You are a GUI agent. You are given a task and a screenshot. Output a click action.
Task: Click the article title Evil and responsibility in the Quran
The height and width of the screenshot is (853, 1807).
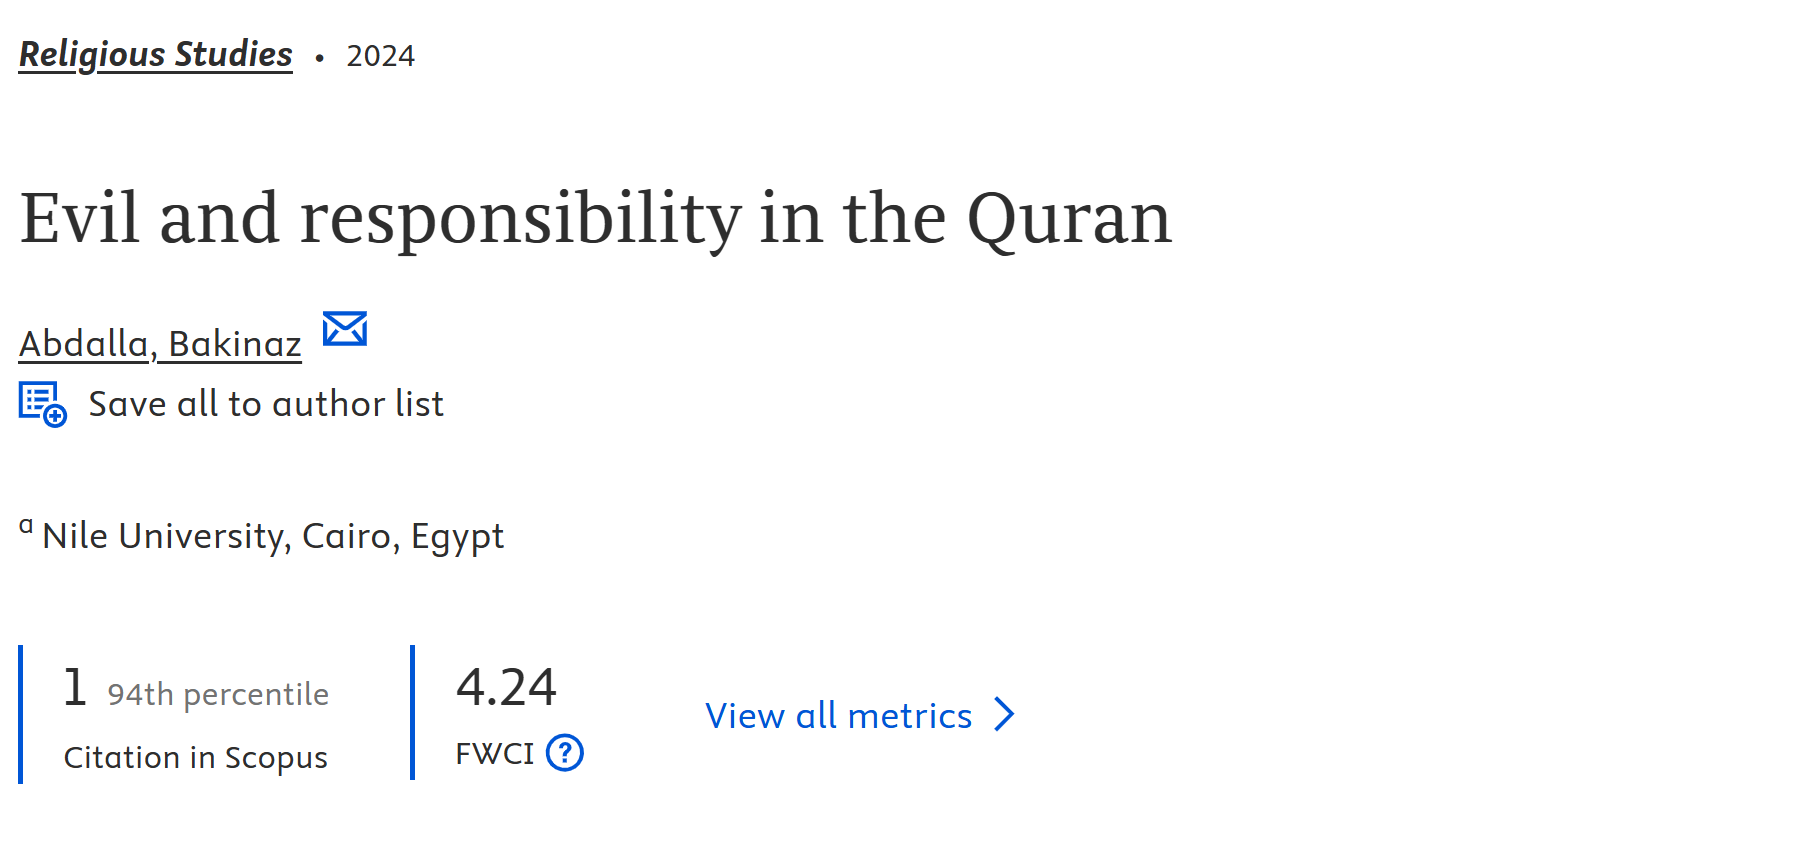pos(595,218)
